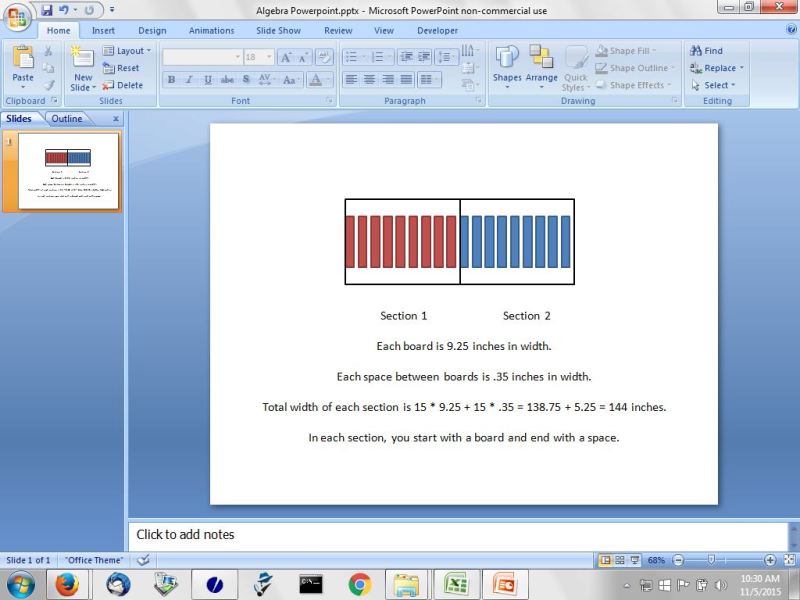The height and width of the screenshot is (600, 800).
Task: Zoom in with the plus button
Action: click(770, 560)
